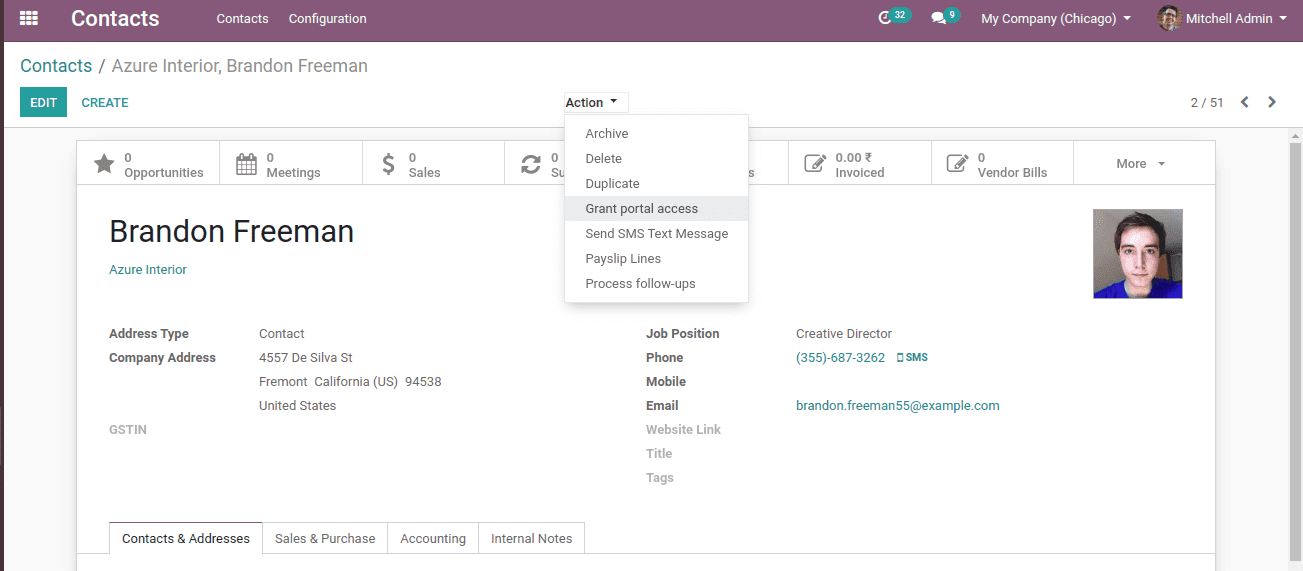Click the CREATE button

(105, 102)
